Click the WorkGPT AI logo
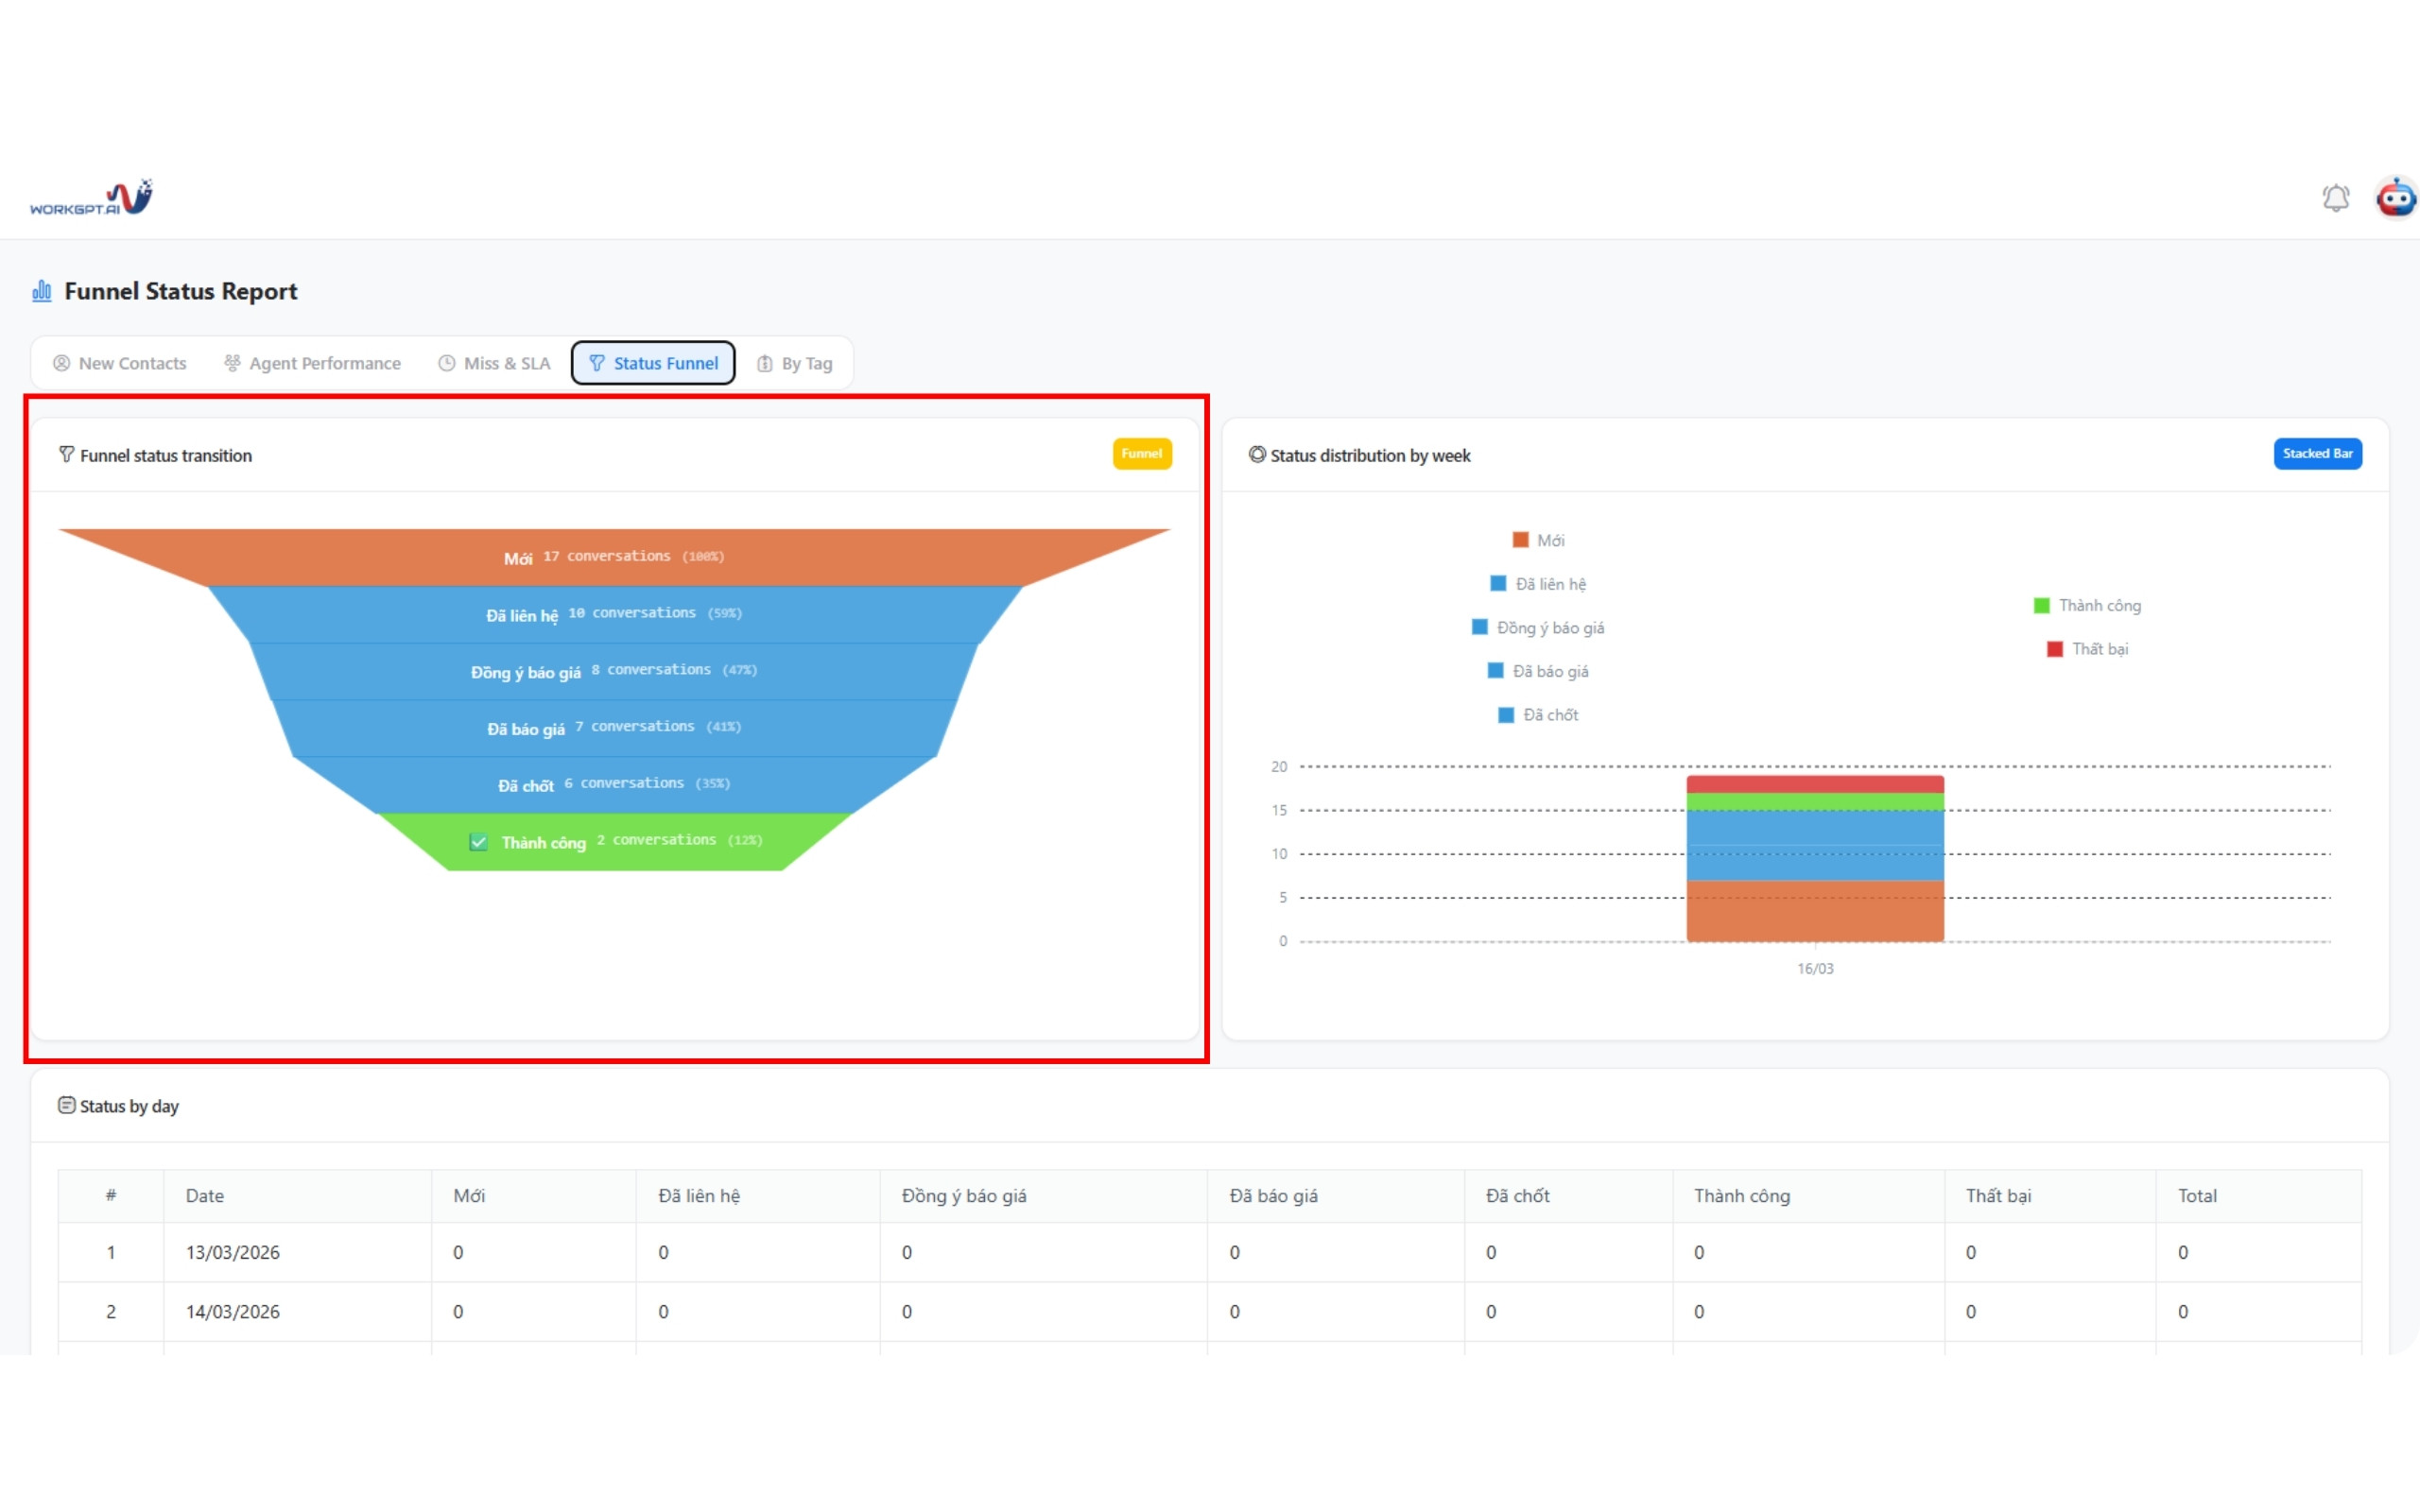The width and height of the screenshot is (2420, 1512). [91, 198]
